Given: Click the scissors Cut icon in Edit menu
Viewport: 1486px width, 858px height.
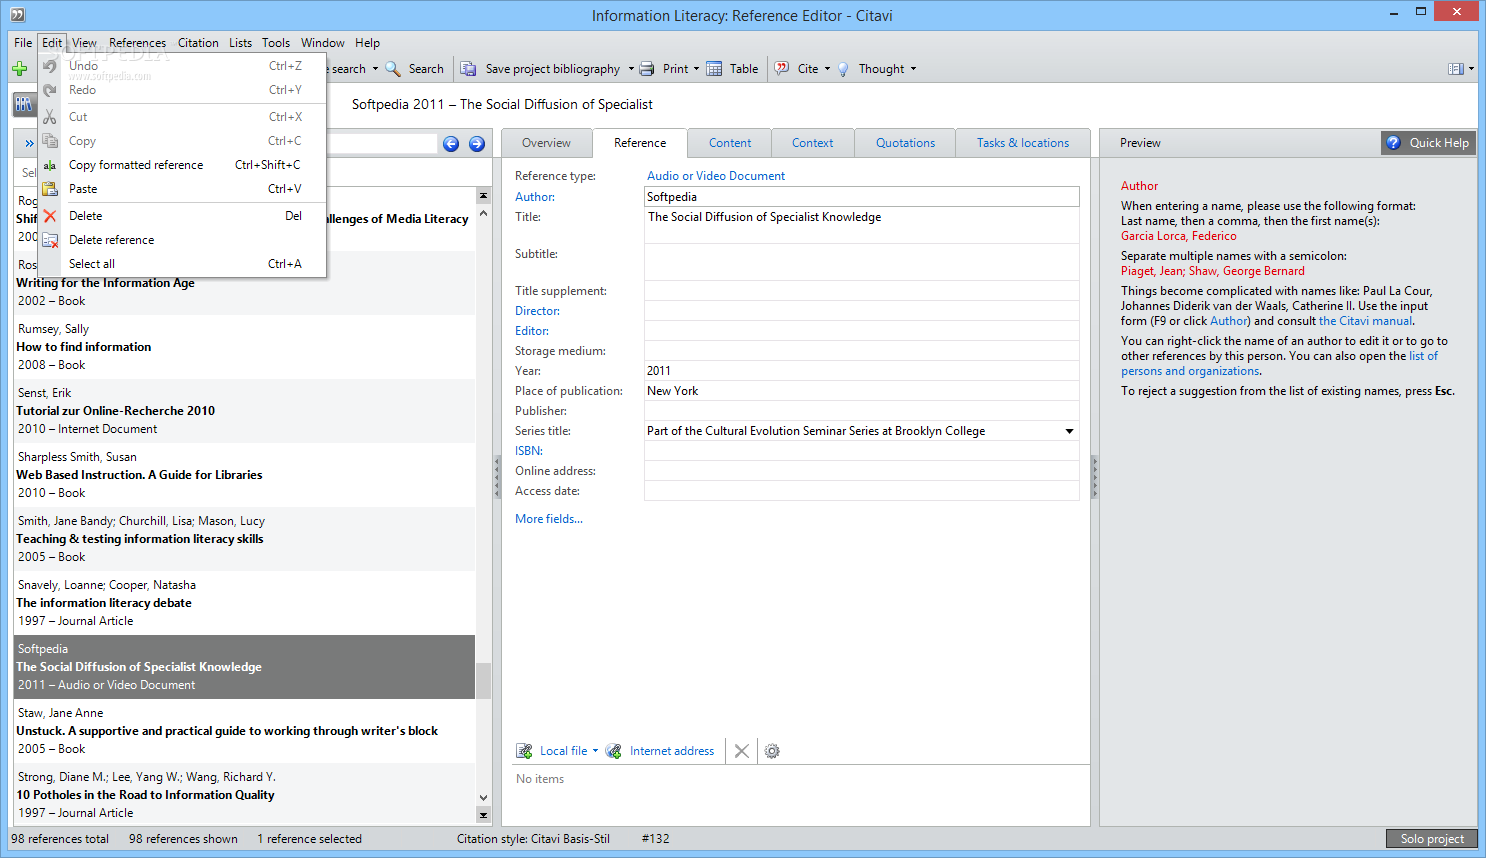Looking at the screenshot, I should coord(50,117).
